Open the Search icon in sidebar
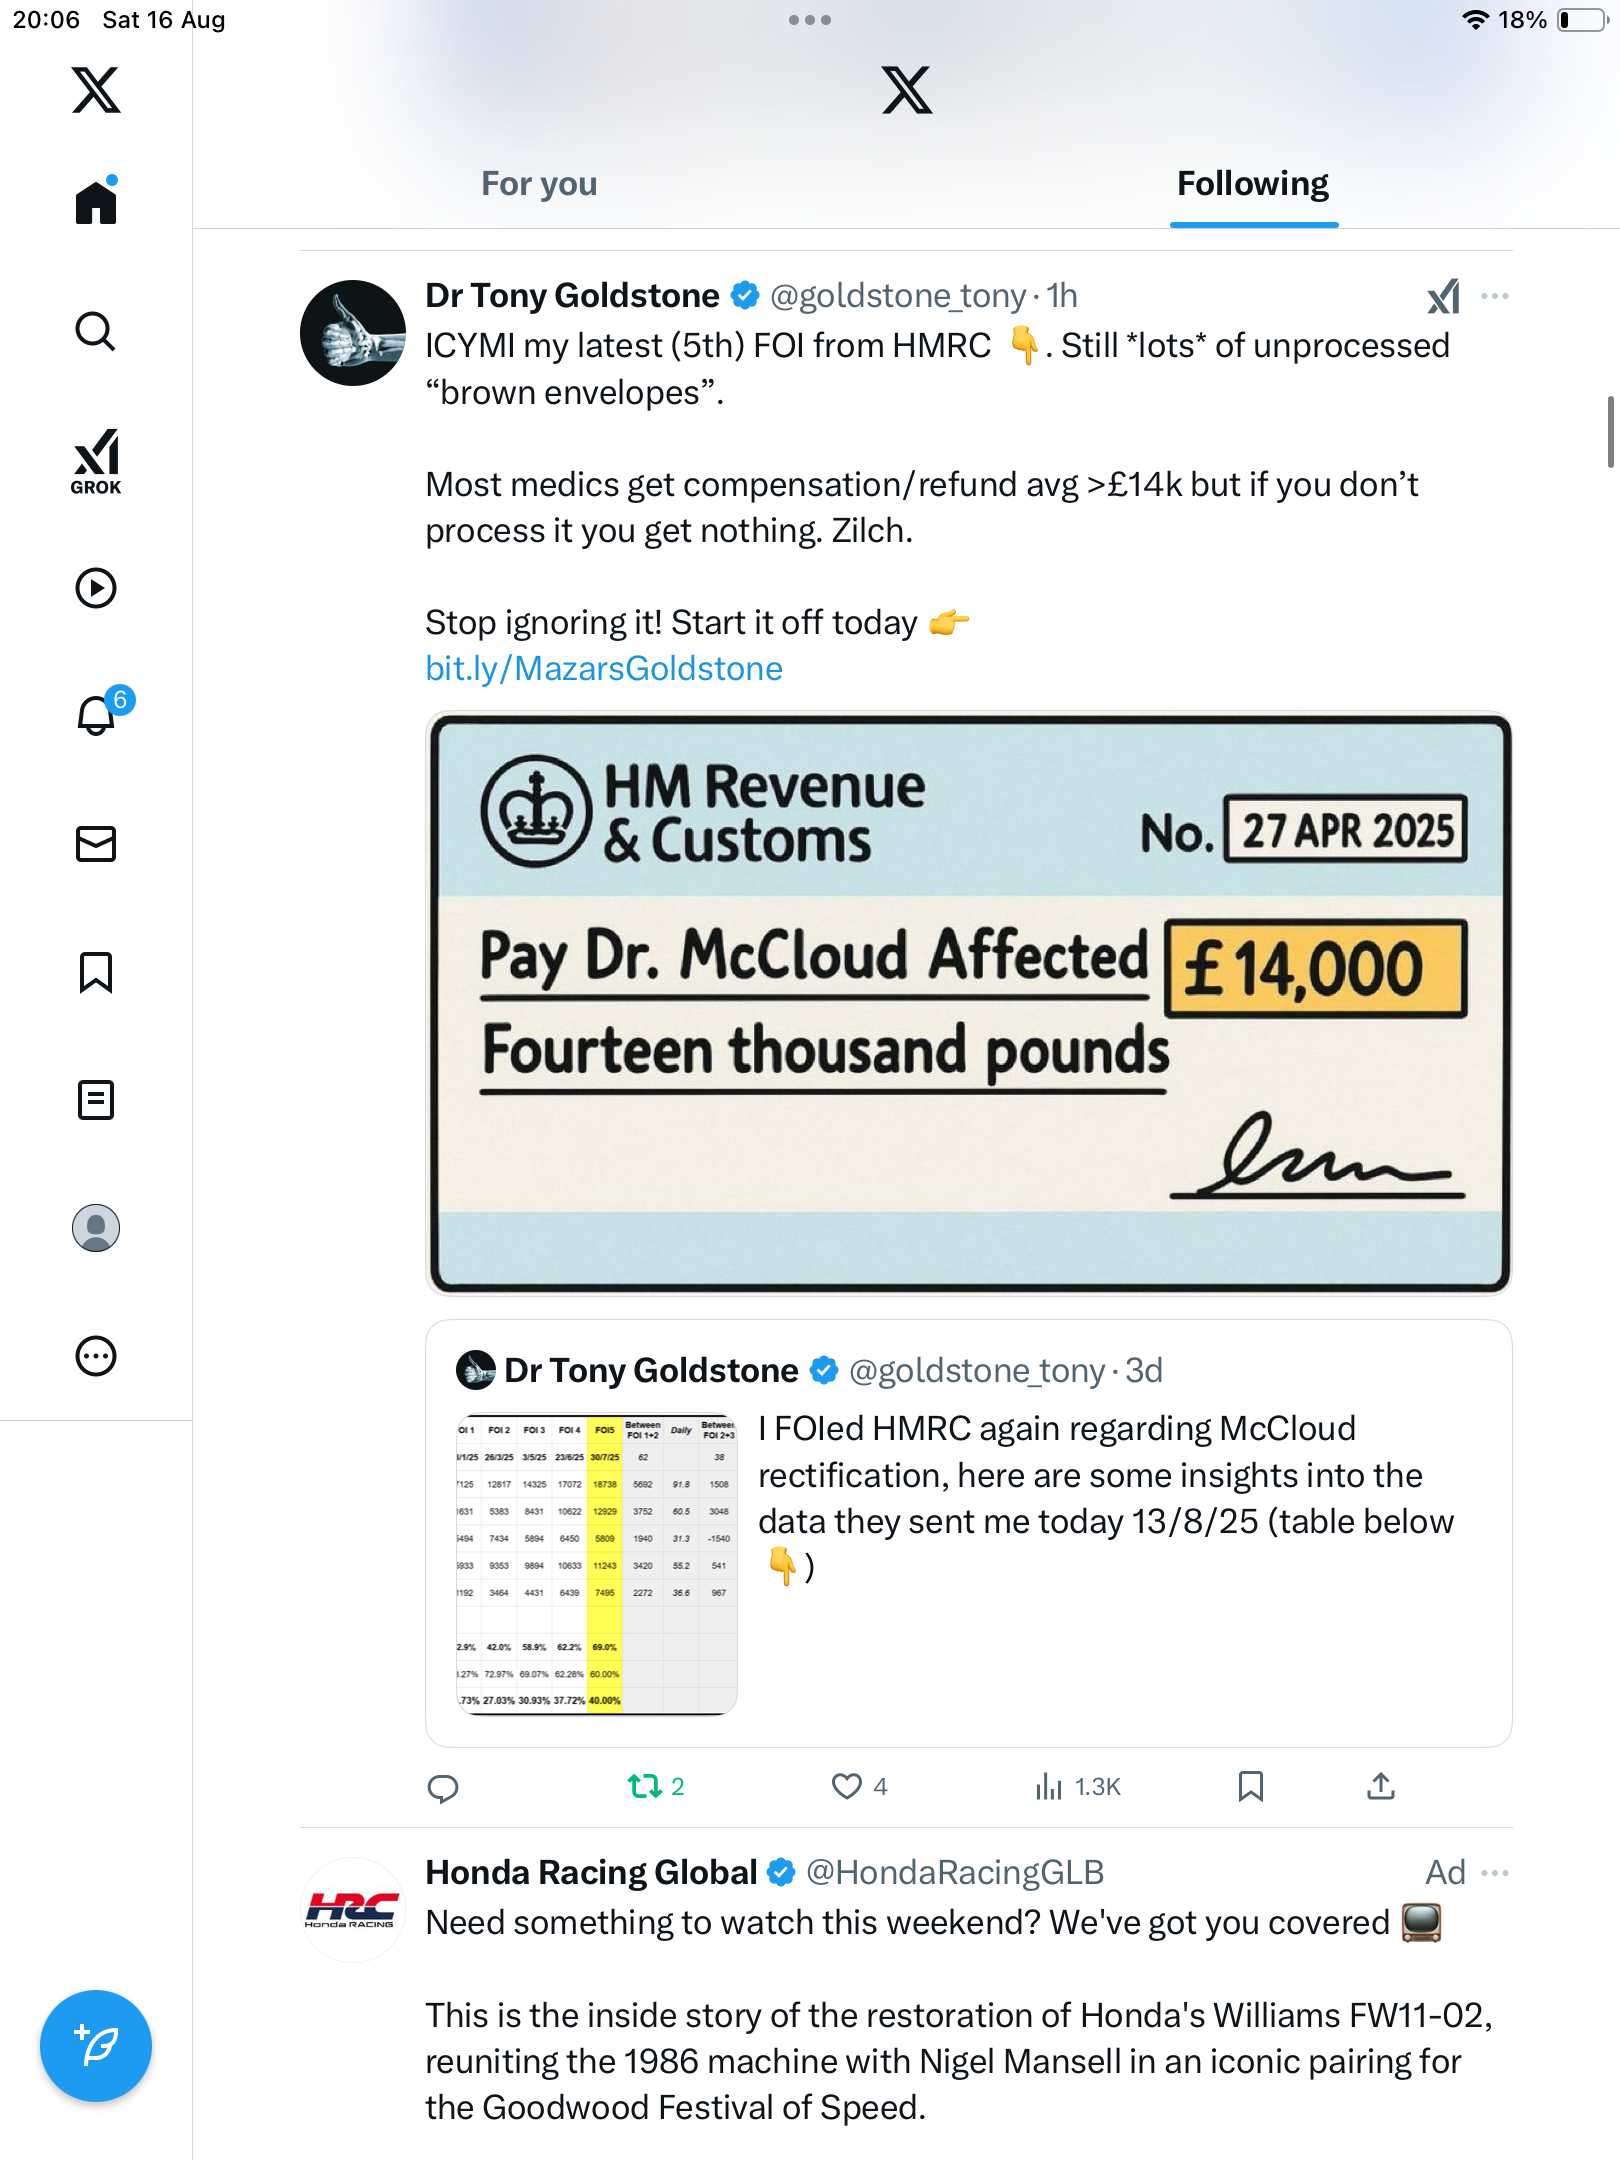 96,331
